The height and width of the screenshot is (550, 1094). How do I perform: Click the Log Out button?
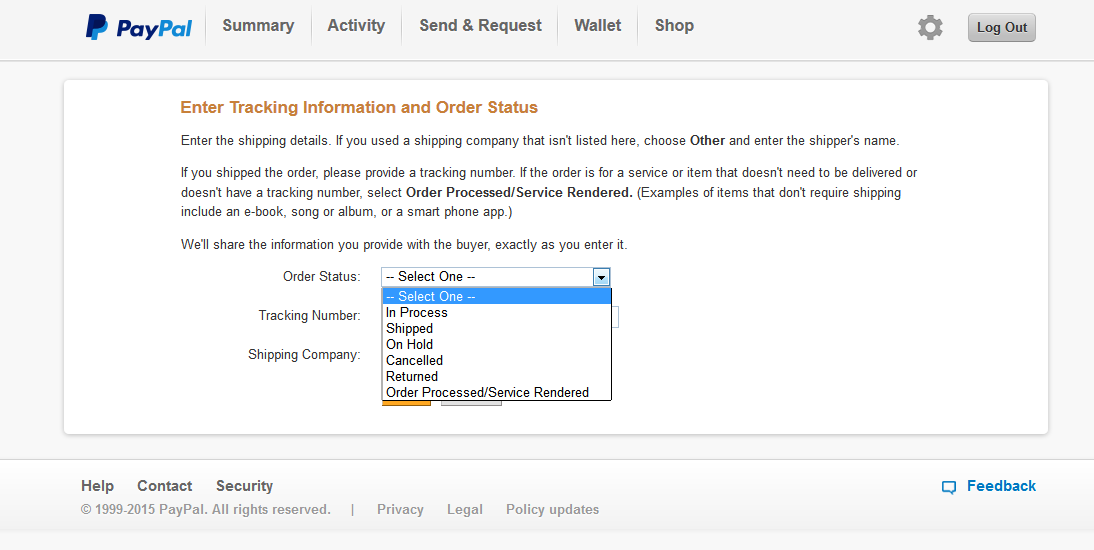pyautogui.click(x=1001, y=27)
